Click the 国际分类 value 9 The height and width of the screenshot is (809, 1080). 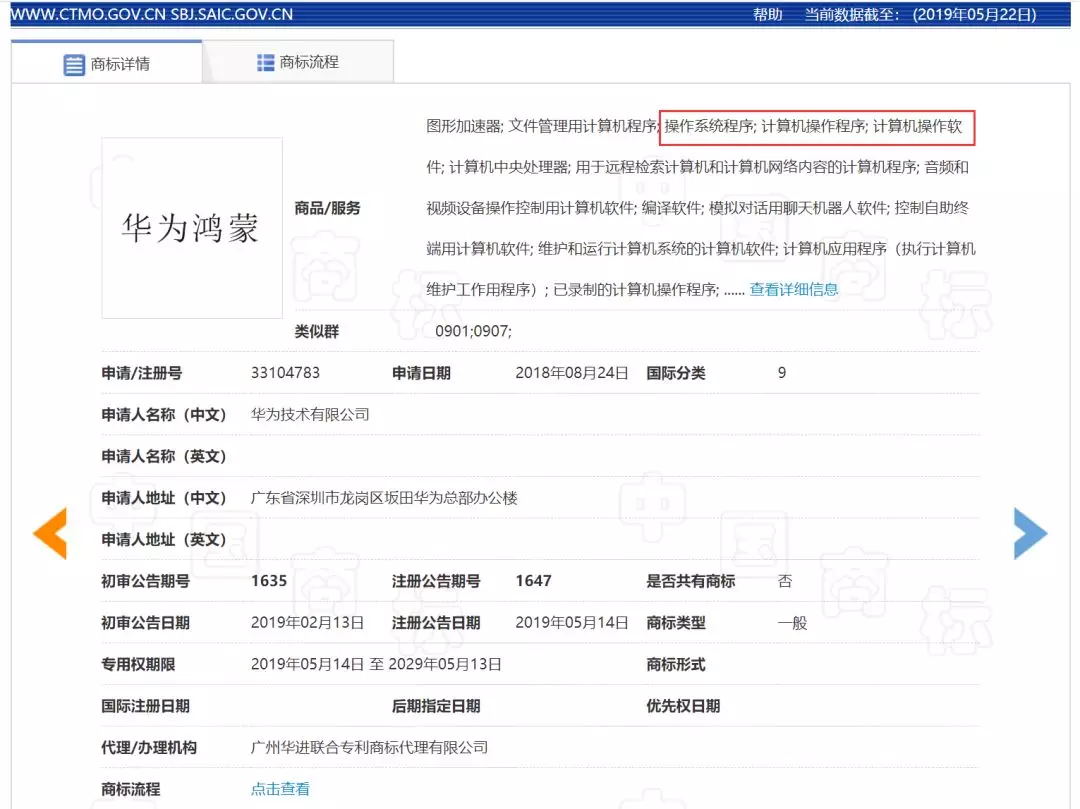click(780, 372)
